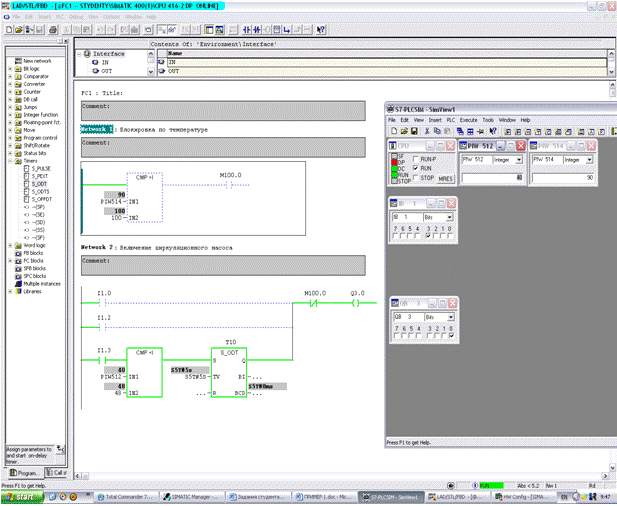Click the Cut icon in PLCSIM toolbar

click(426, 131)
